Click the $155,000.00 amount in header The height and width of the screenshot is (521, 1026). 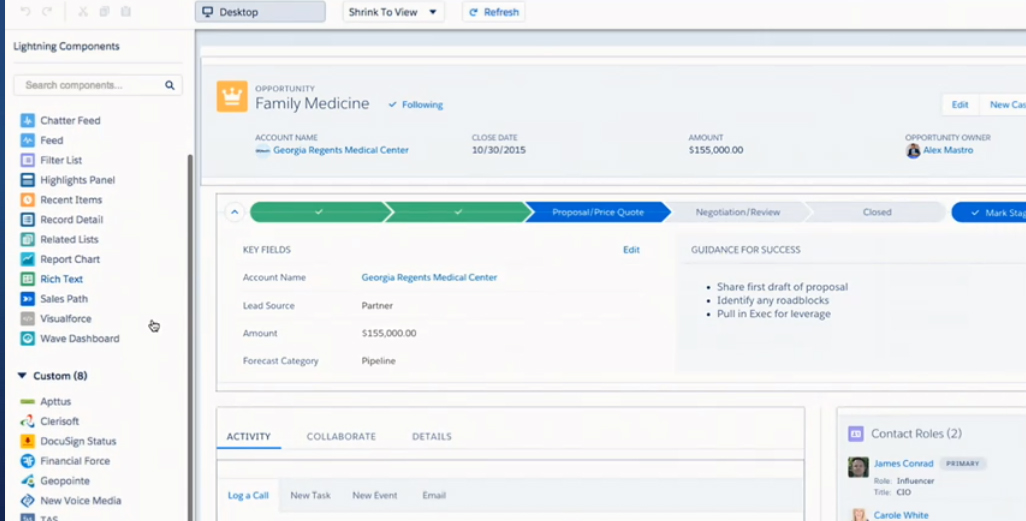tap(716, 150)
